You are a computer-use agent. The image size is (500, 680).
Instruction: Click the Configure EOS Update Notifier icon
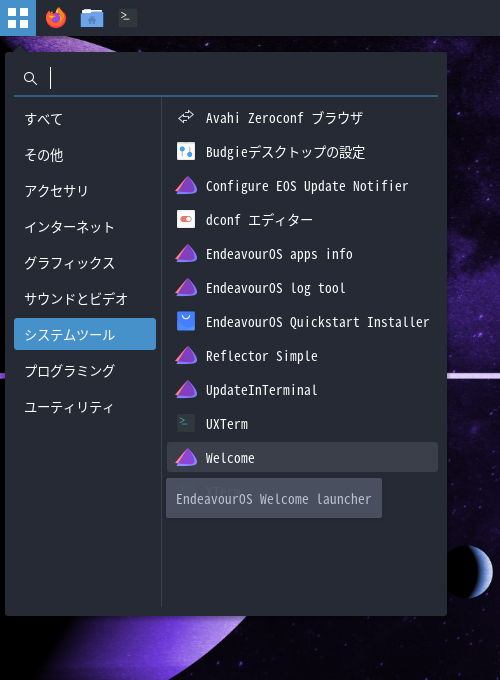[186, 185]
